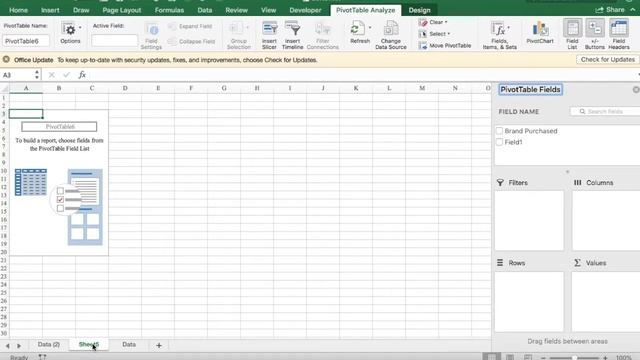
Task: Toggle the Field List button
Action: [572, 34]
